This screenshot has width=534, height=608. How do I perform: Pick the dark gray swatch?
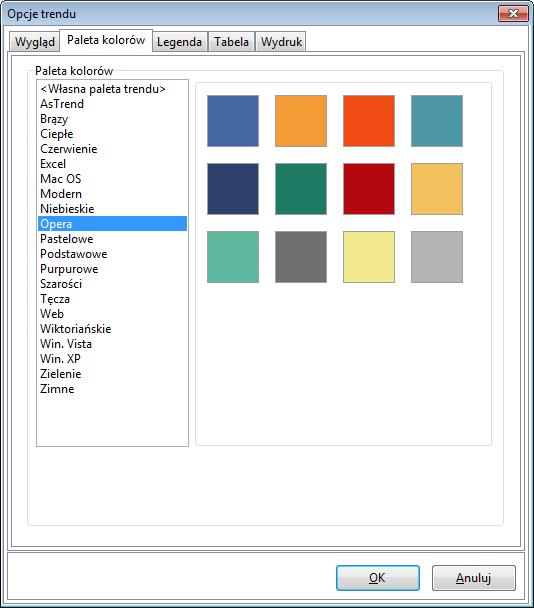[x=301, y=257]
